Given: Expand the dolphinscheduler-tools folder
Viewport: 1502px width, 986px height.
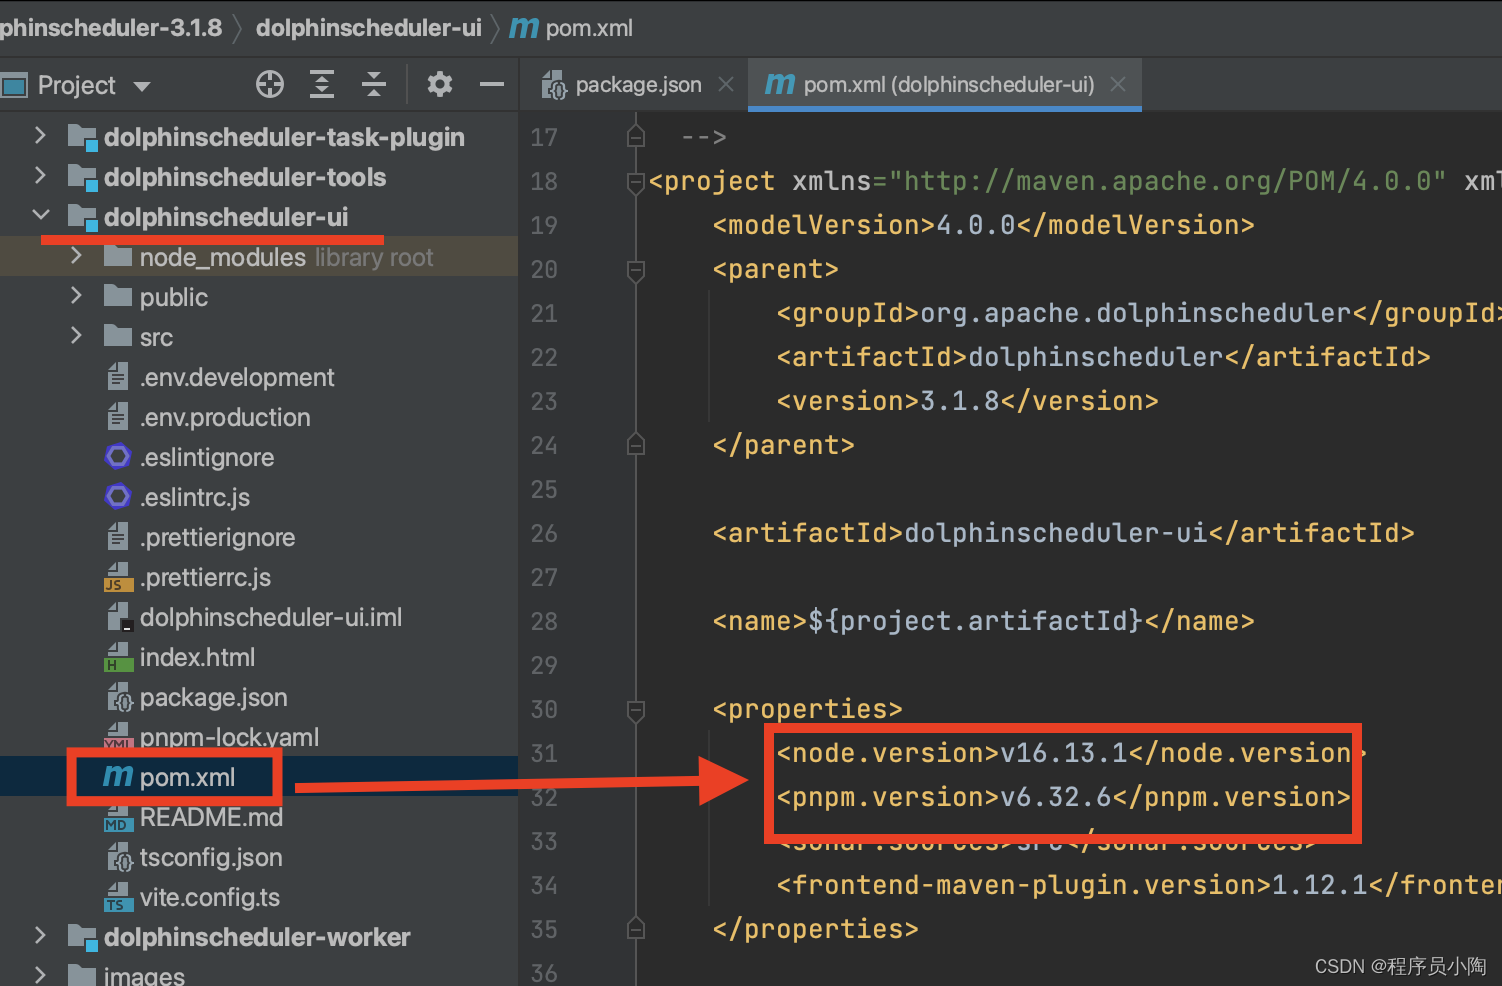Looking at the screenshot, I should pos(40,175).
